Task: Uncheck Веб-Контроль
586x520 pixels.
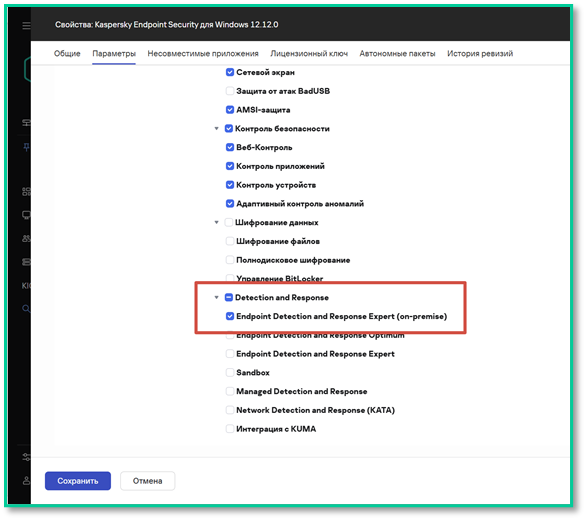Action: tap(230, 147)
